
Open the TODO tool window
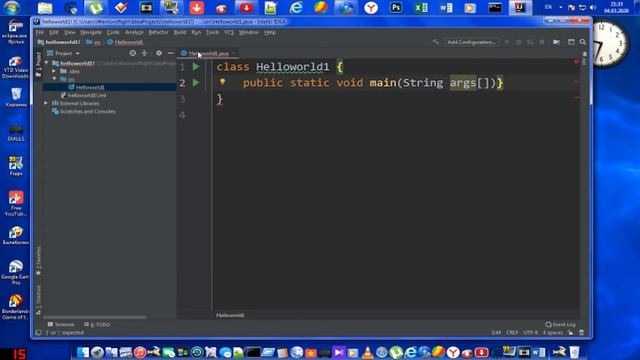point(97,324)
